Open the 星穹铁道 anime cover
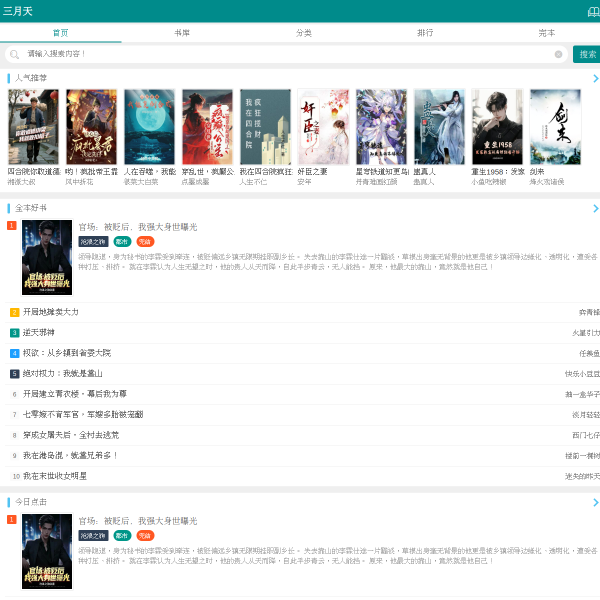The width and height of the screenshot is (600, 600). pos(382,127)
